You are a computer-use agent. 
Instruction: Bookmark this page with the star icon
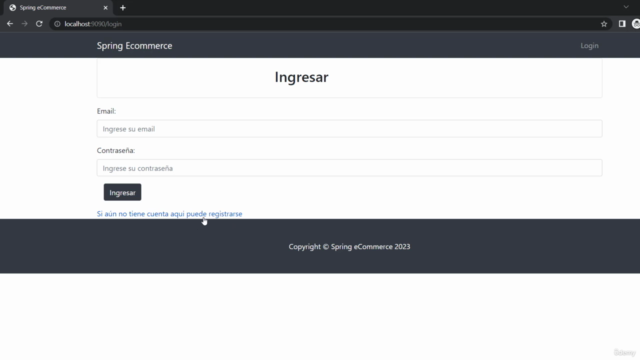(604, 24)
